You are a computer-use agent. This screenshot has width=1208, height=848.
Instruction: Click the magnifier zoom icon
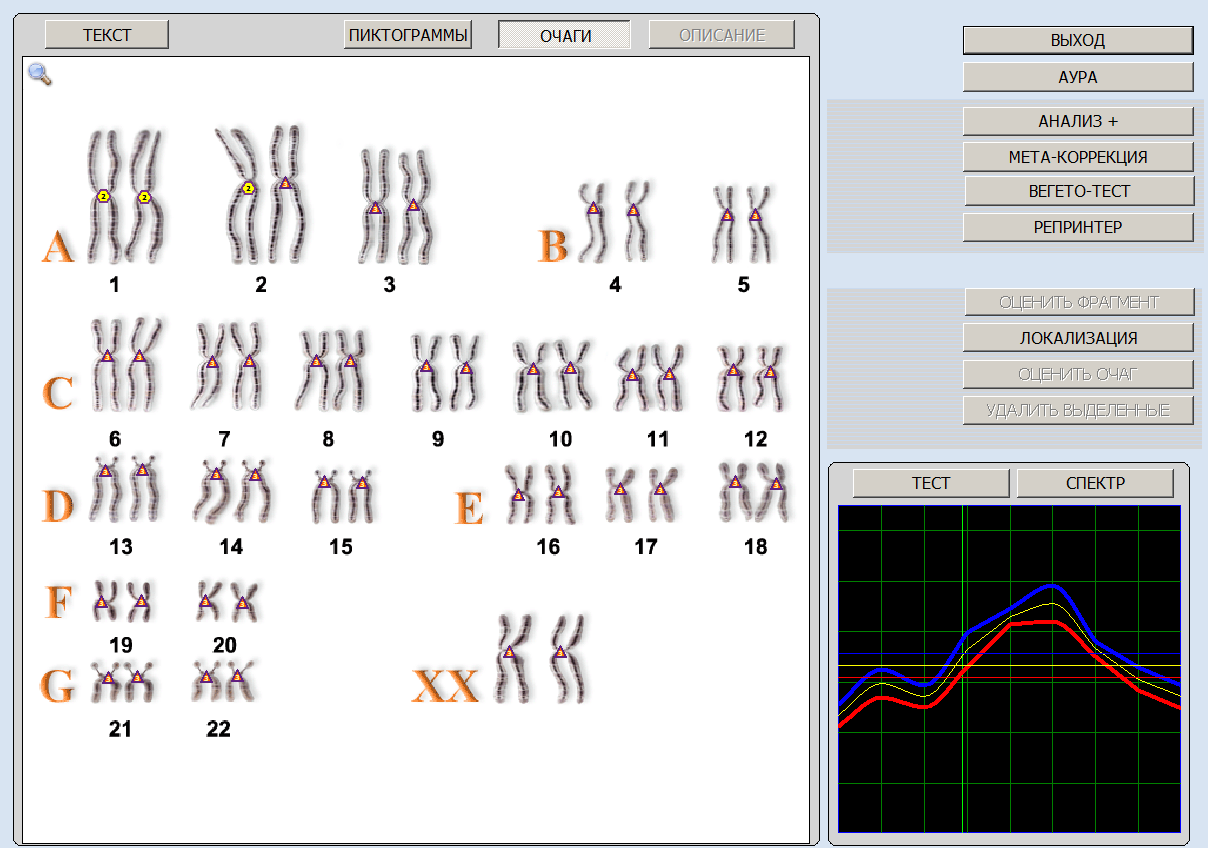(x=39, y=74)
